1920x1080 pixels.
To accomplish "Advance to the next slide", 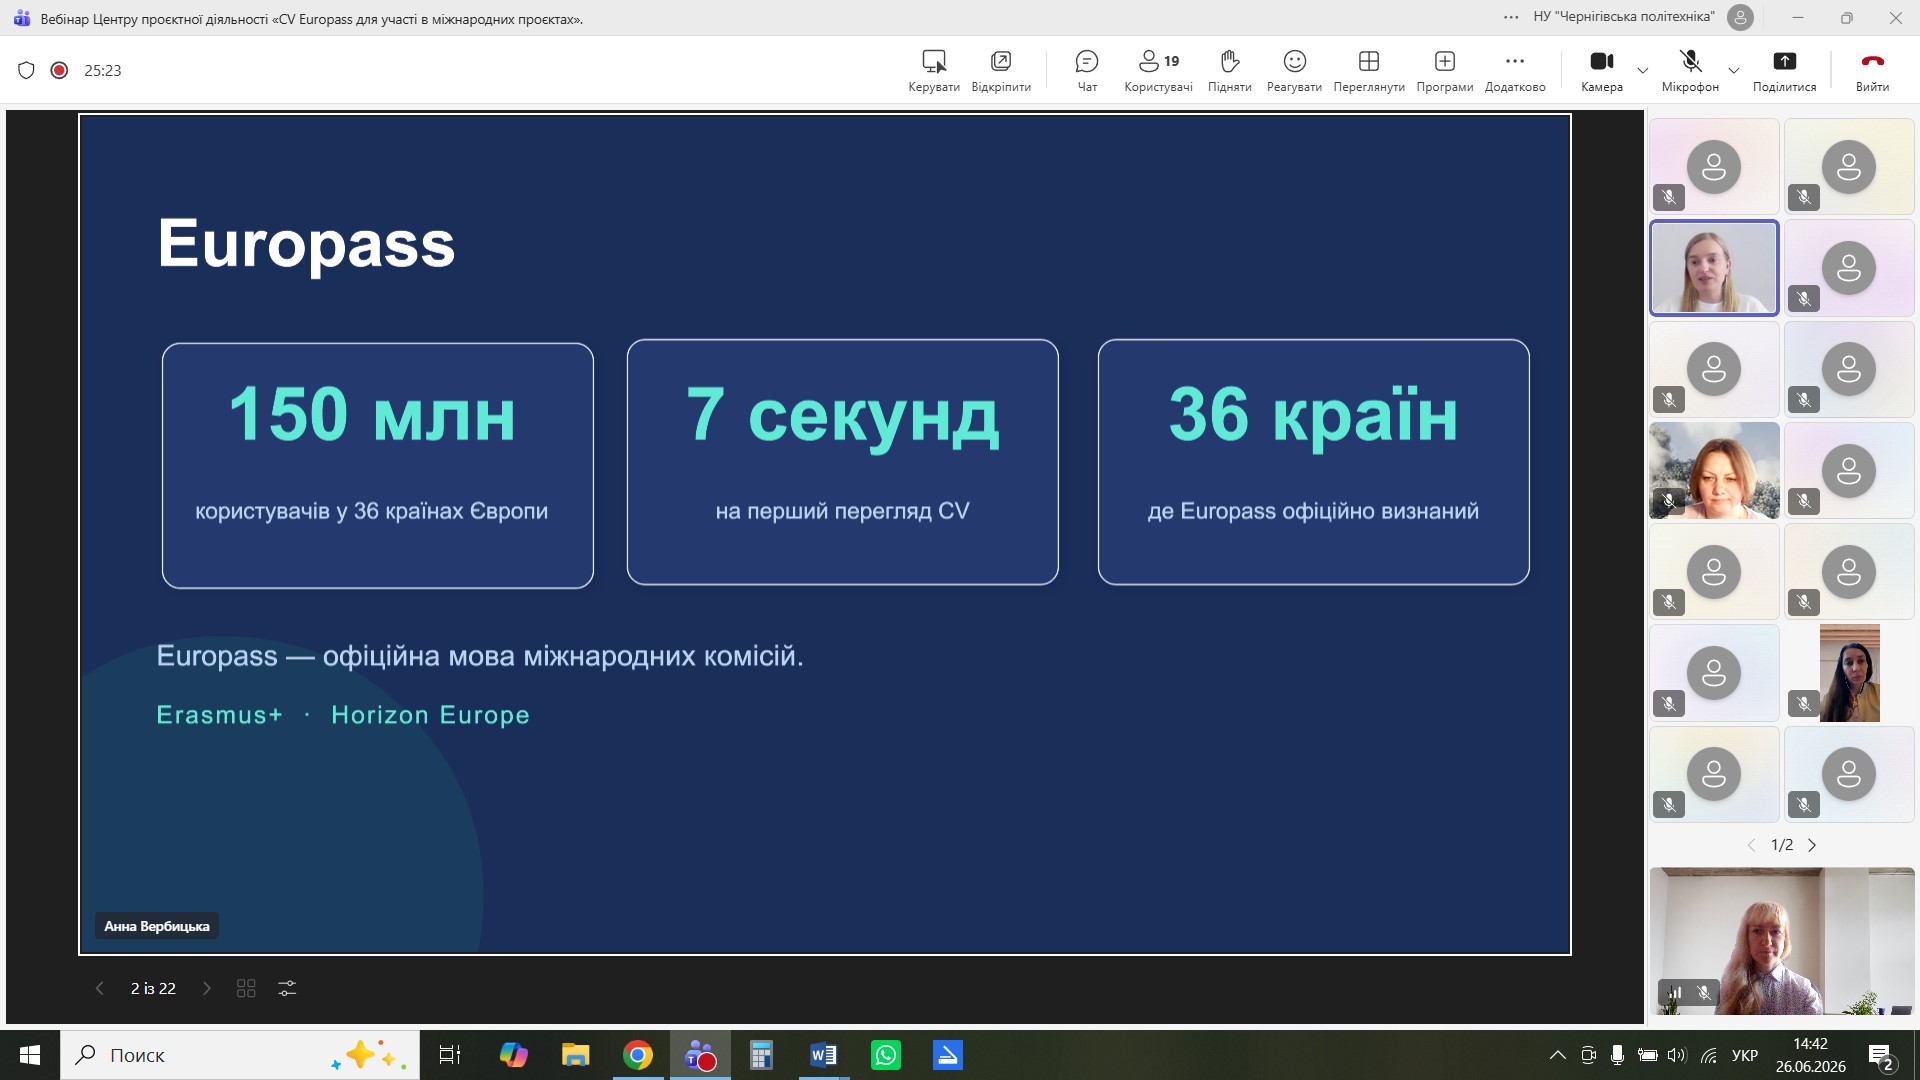I will (x=207, y=988).
